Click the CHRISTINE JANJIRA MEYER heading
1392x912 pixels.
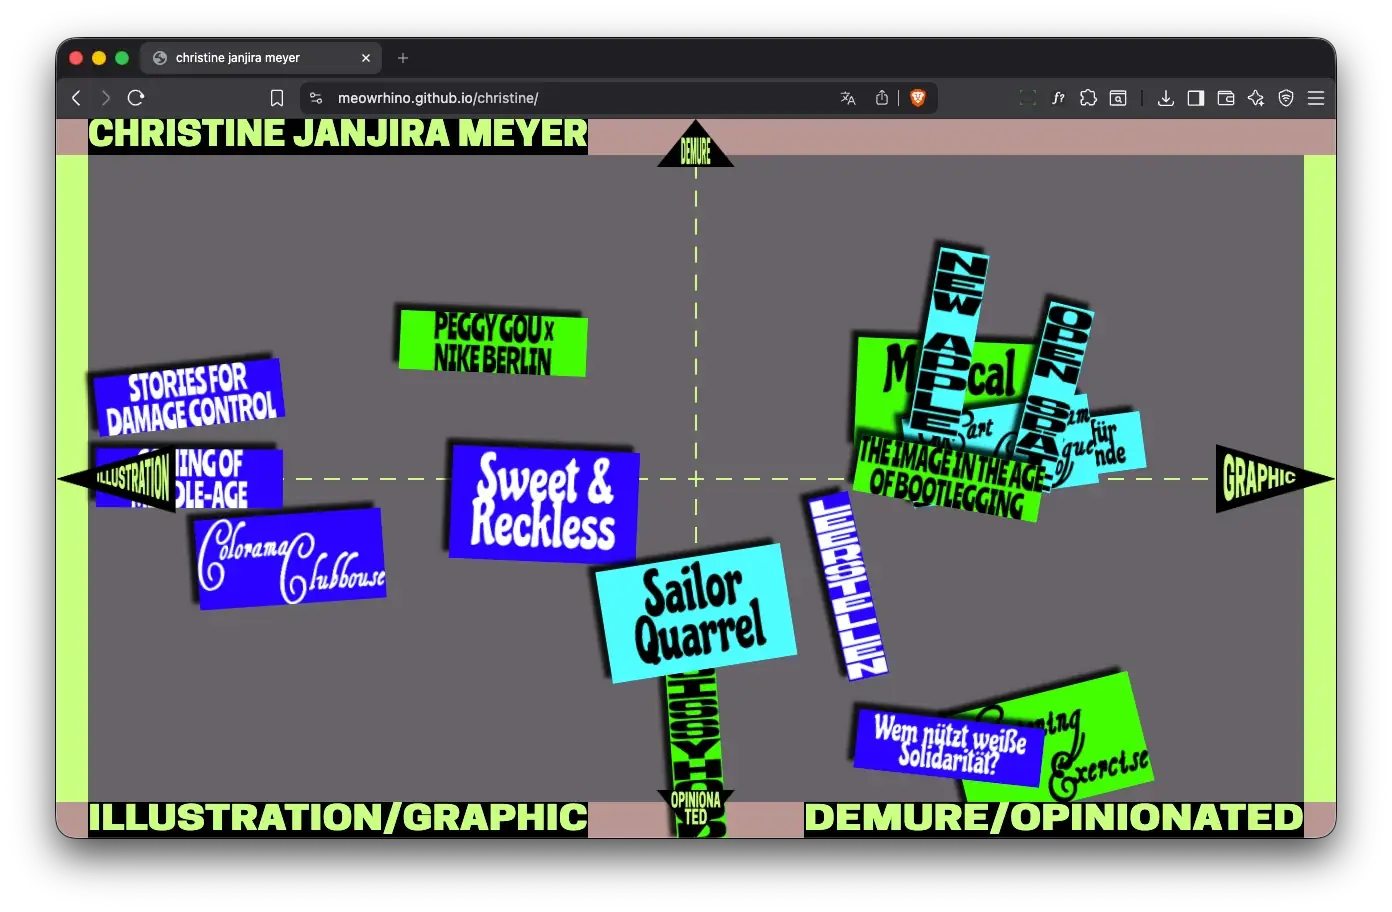338,134
